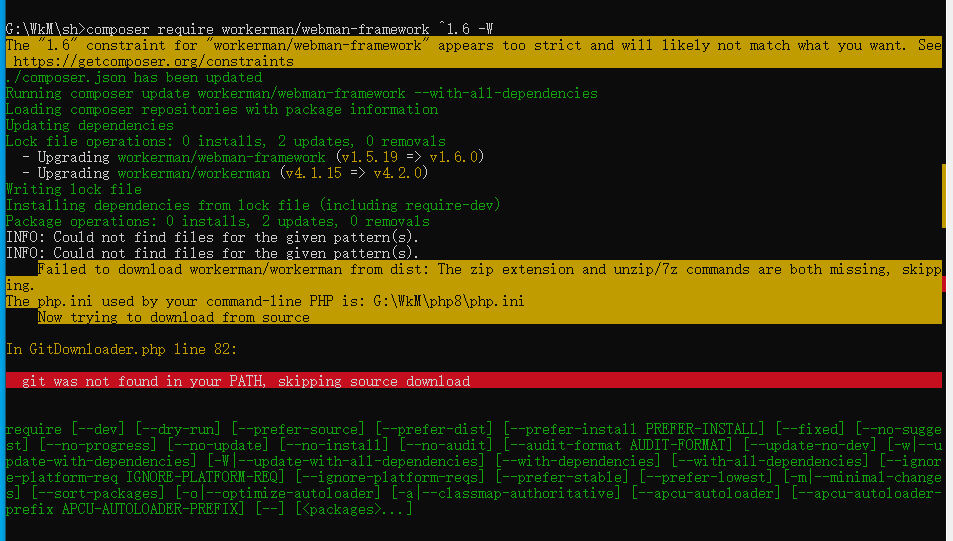Click first 'INFO: Could not find files' line
This screenshot has width=953, height=541.
[x=212, y=237]
